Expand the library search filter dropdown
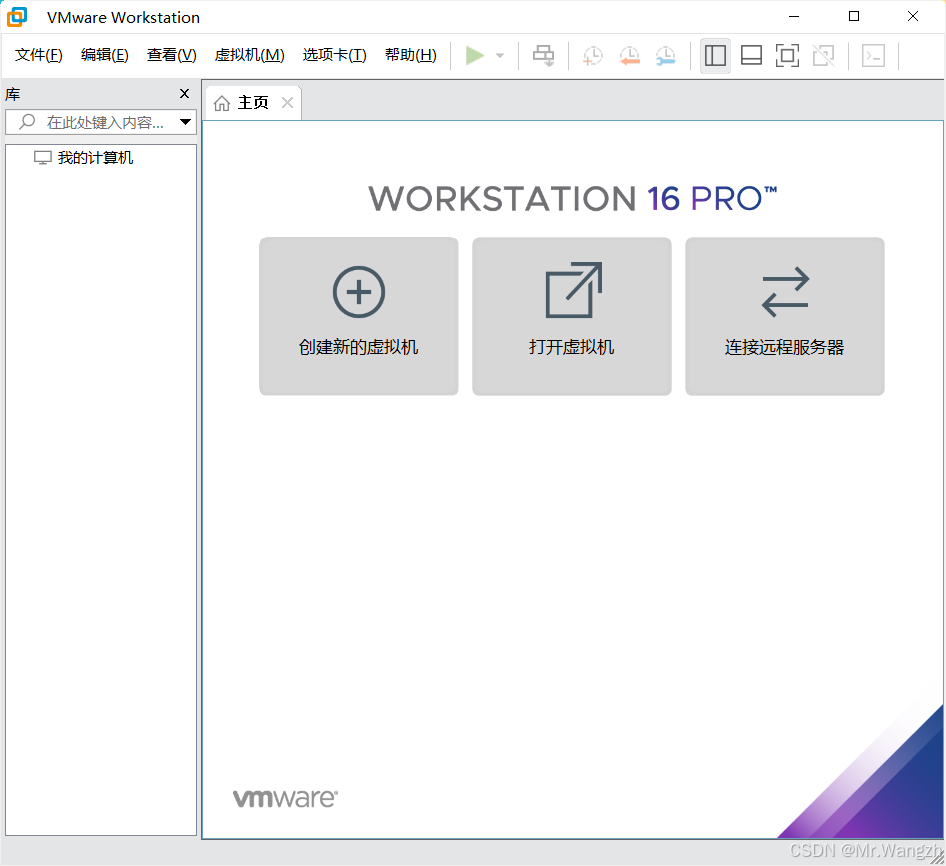Screen dimensions: 946x866 [x=185, y=122]
